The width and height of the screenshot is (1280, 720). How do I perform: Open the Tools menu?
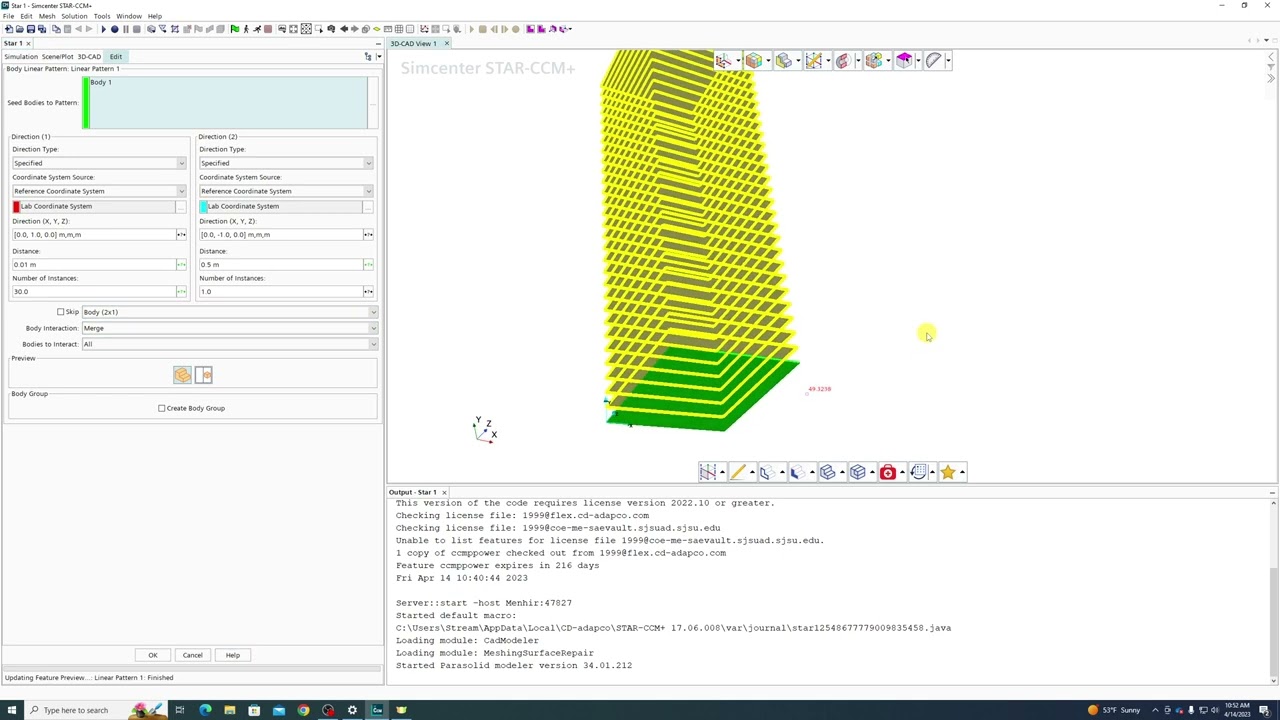(102, 16)
